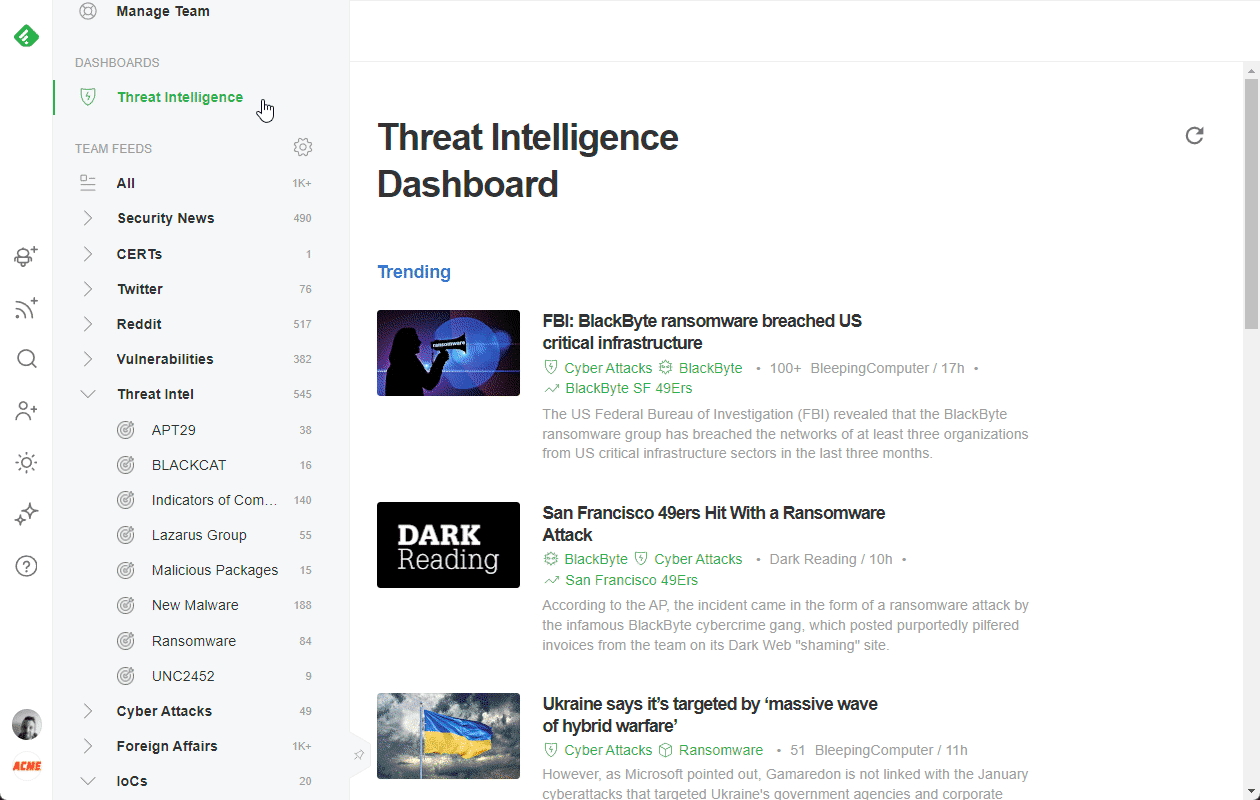Refresh the Threat Intelligence Dashboard
Image resolution: width=1260 pixels, height=800 pixels.
click(1194, 135)
